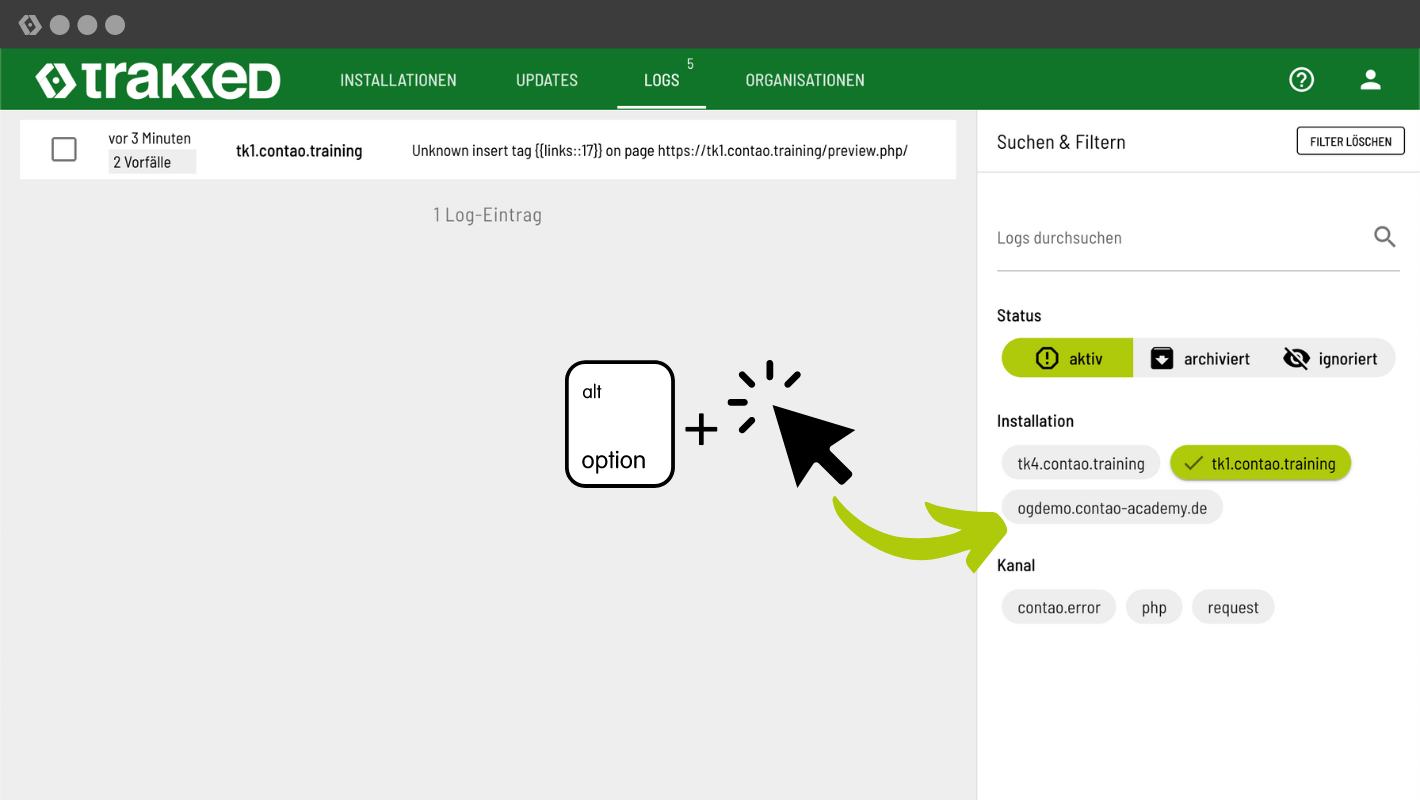Switch to the Updates tab
This screenshot has width=1420, height=800.
(546, 80)
